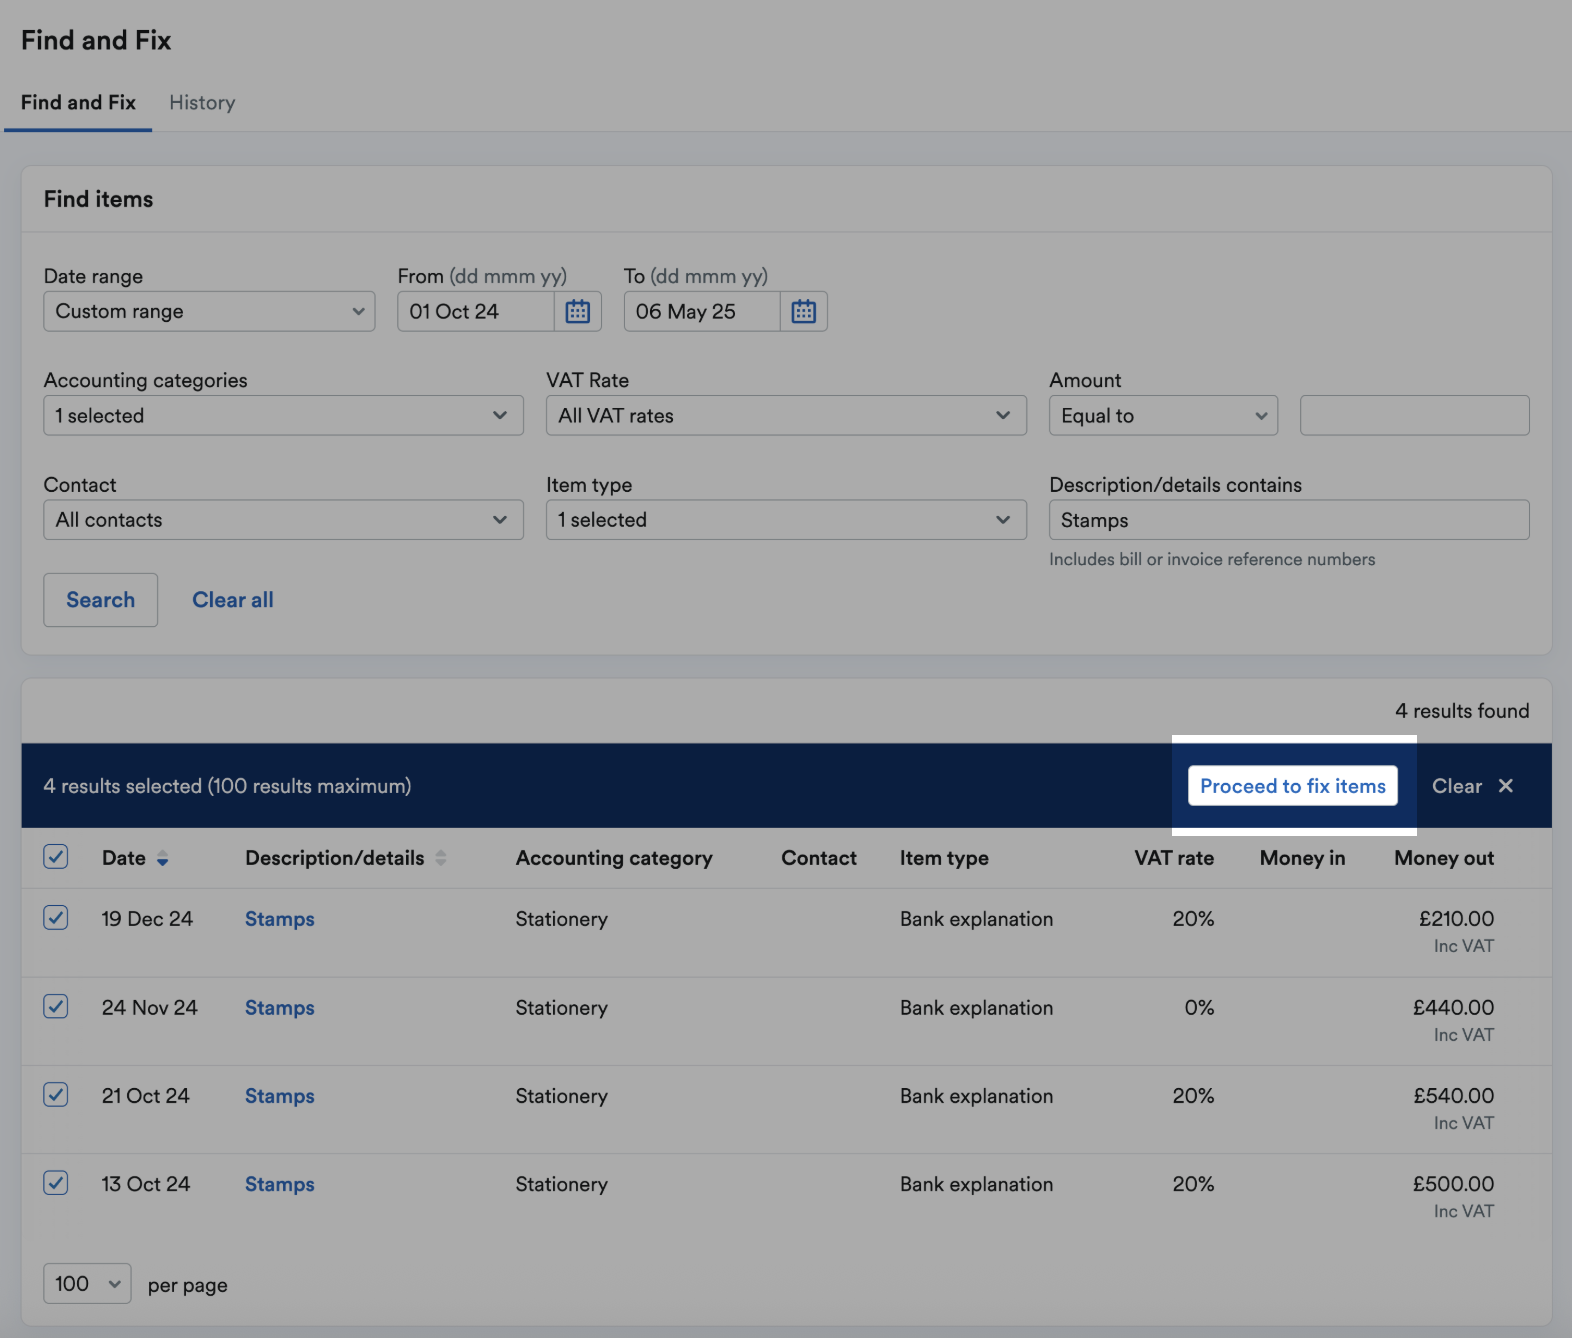The image size is (1572, 1338).
Task: Change the per page count dropdown
Action: click(87, 1283)
